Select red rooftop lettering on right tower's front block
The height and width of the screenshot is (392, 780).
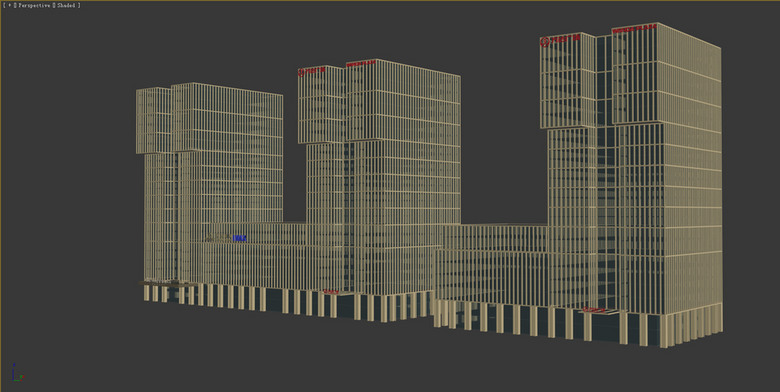pos(634,28)
